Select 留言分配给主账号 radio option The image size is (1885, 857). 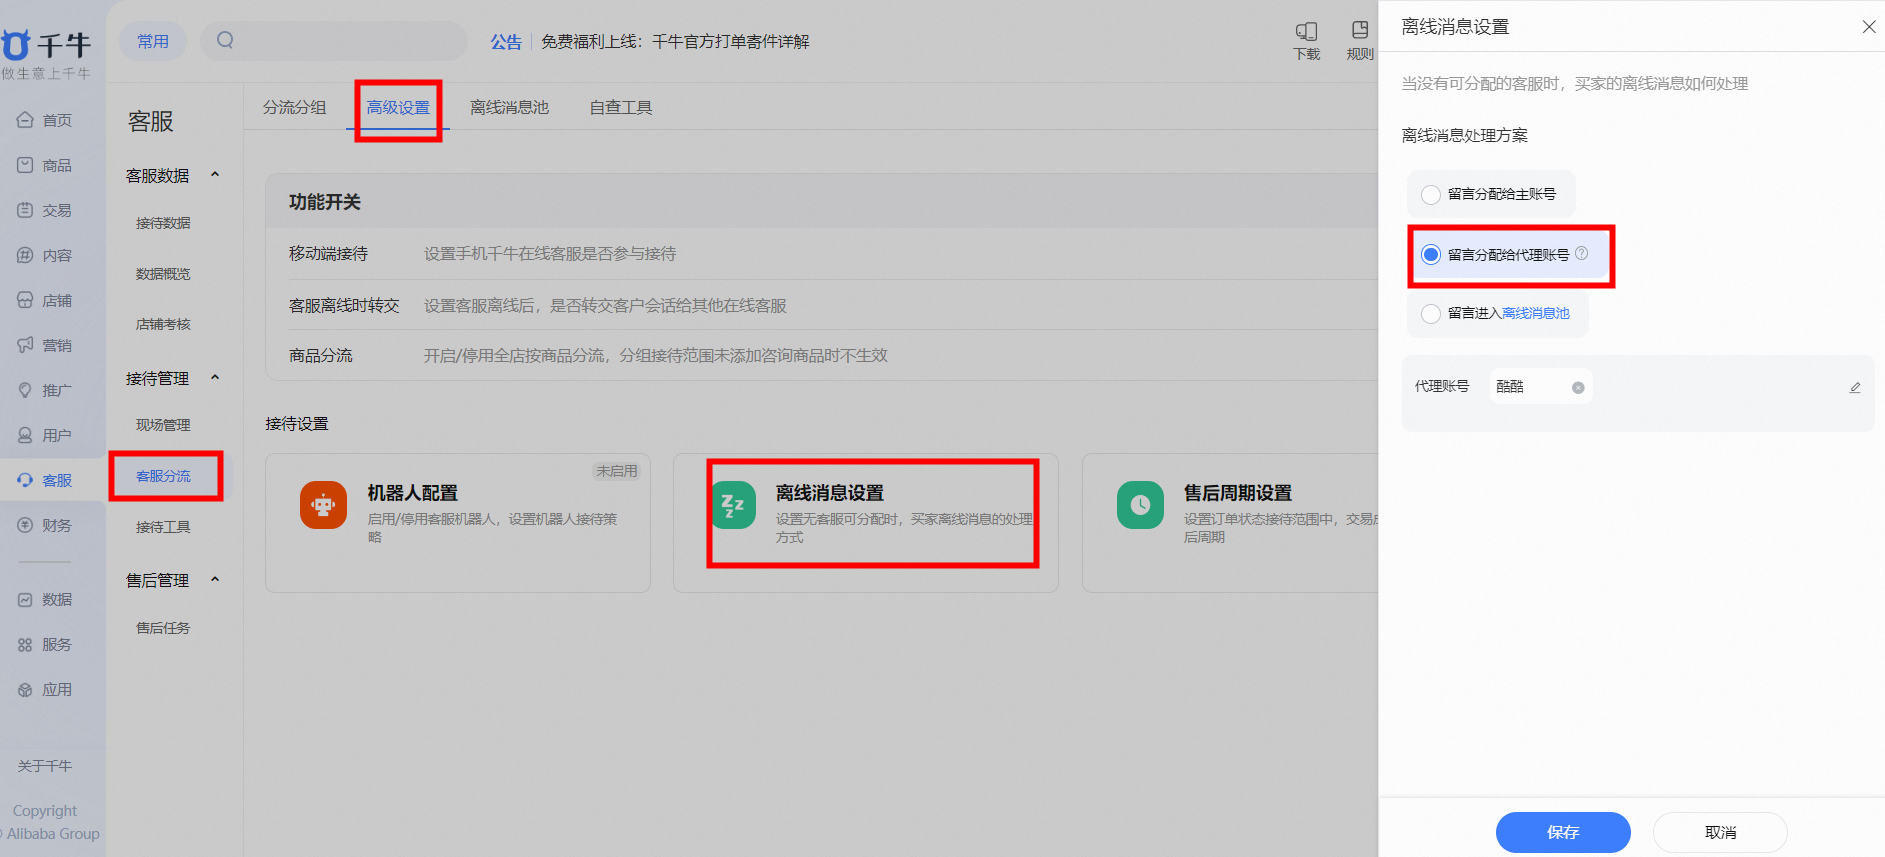(x=1431, y=194)
